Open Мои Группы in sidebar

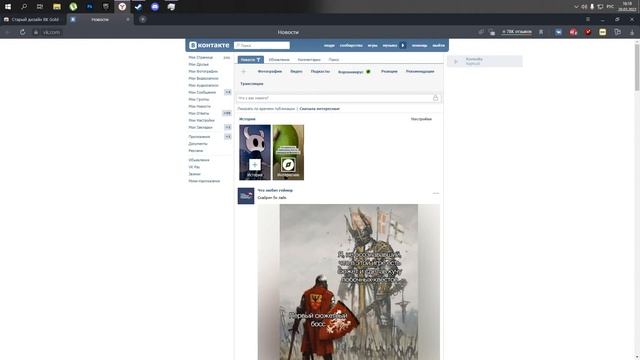(x=199, y=99)
